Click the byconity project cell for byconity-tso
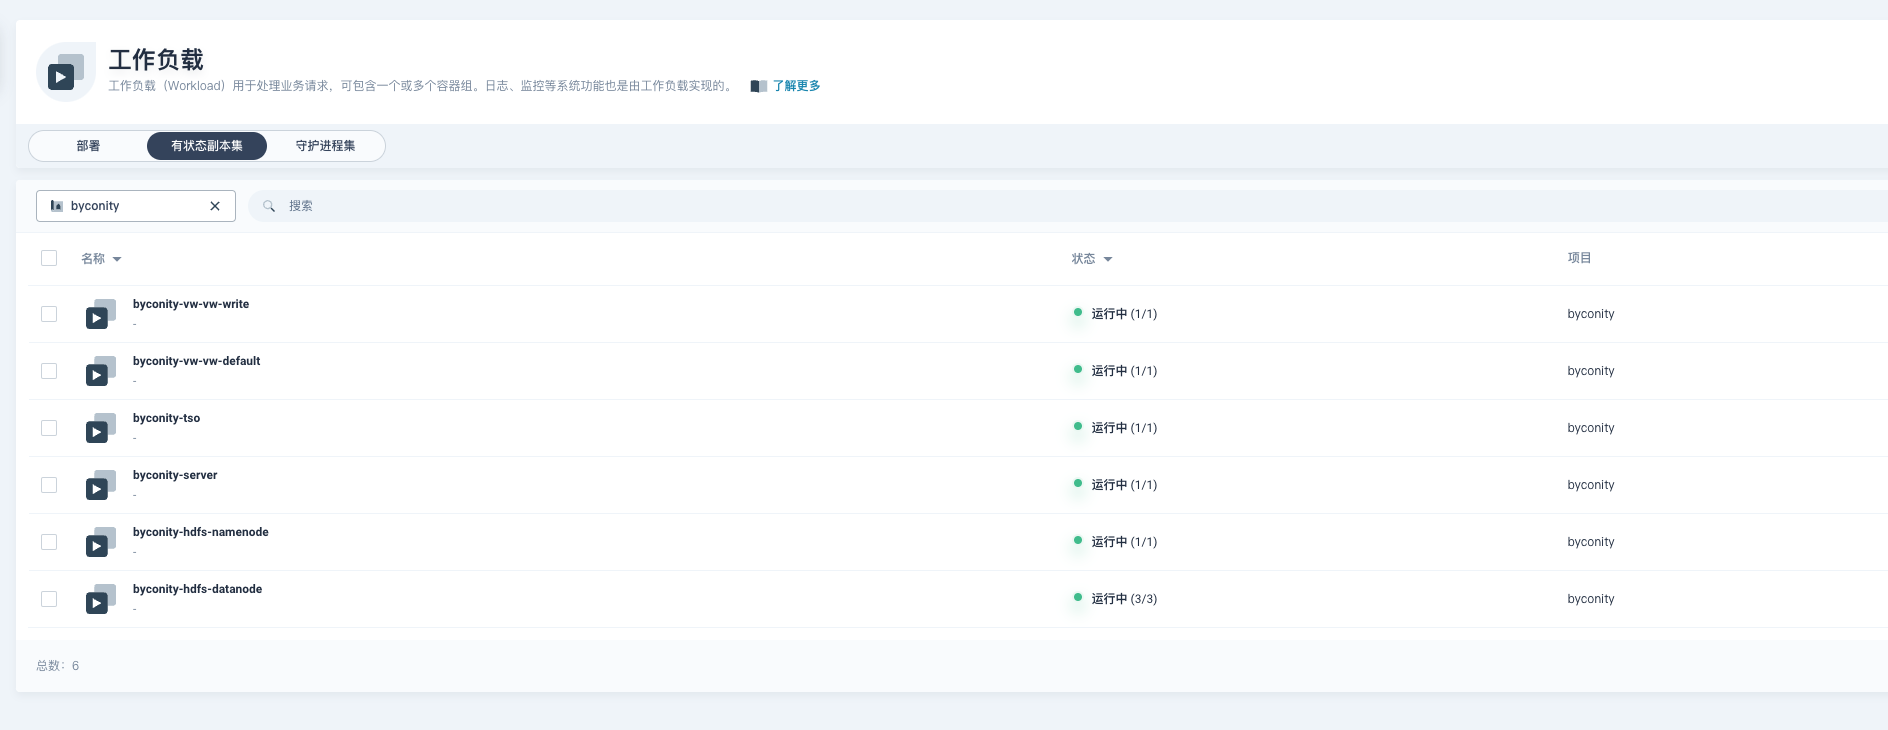Viewport: 1888px width, 730px height. 1591,428
